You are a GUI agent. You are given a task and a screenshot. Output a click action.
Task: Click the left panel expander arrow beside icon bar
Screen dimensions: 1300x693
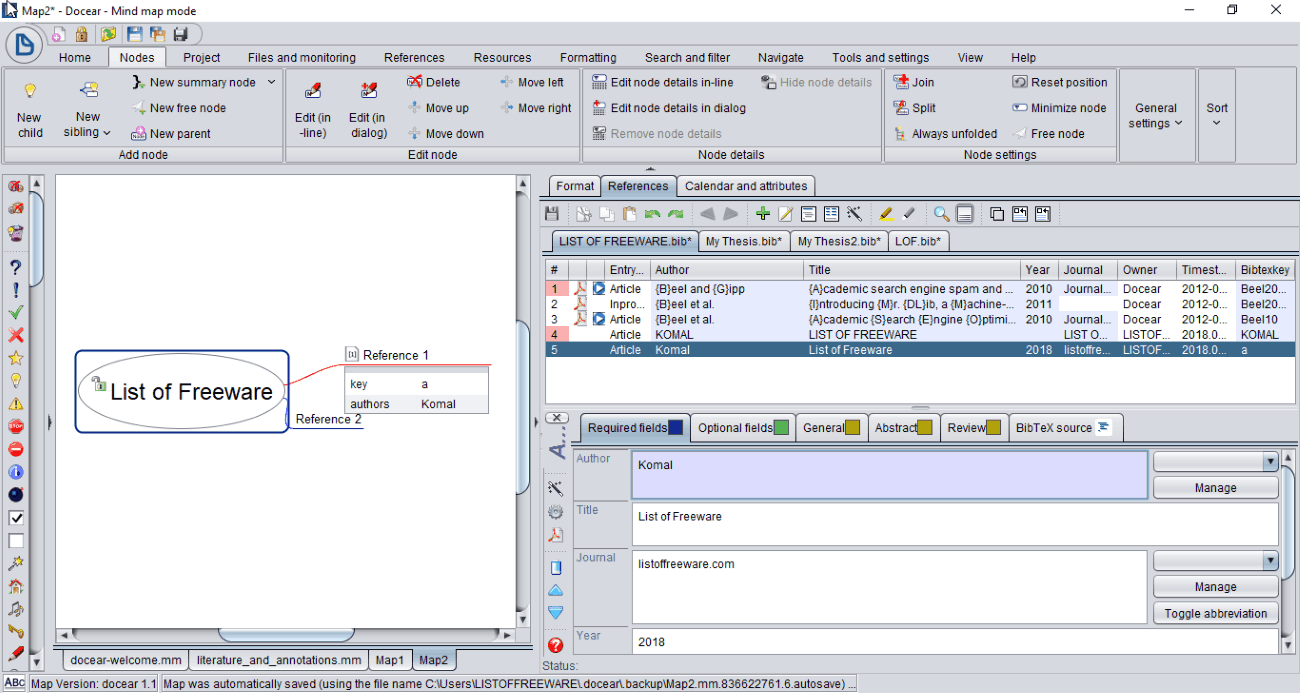(x=49, y=422)
